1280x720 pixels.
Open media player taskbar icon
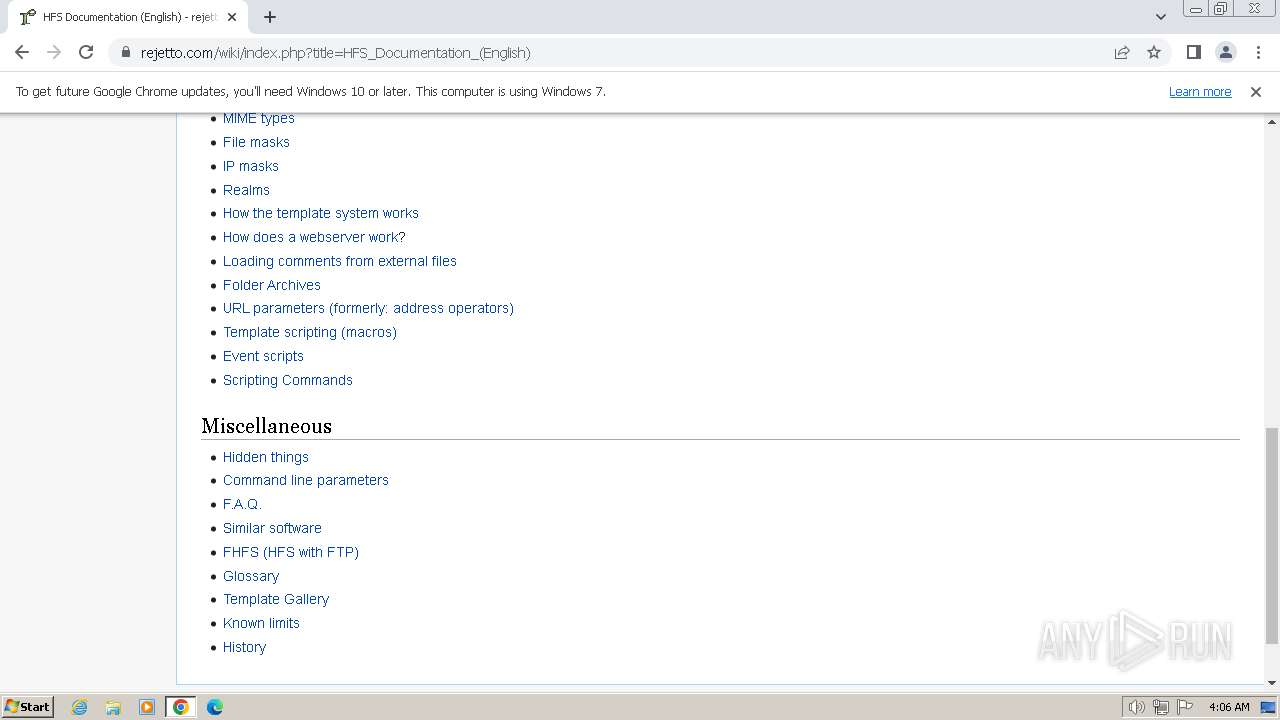(147, 707)
